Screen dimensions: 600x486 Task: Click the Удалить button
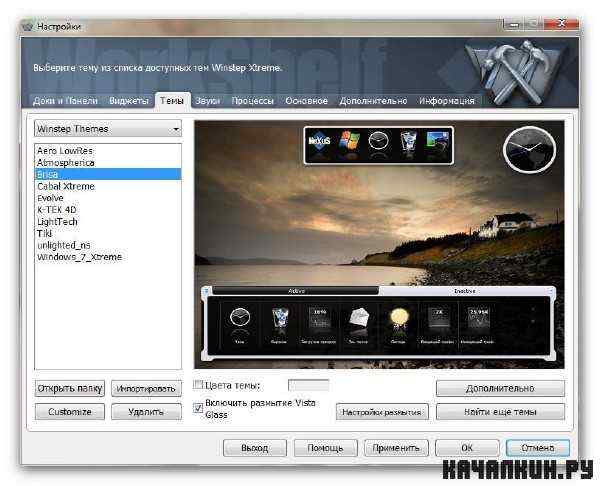click(x=146, y=412)
